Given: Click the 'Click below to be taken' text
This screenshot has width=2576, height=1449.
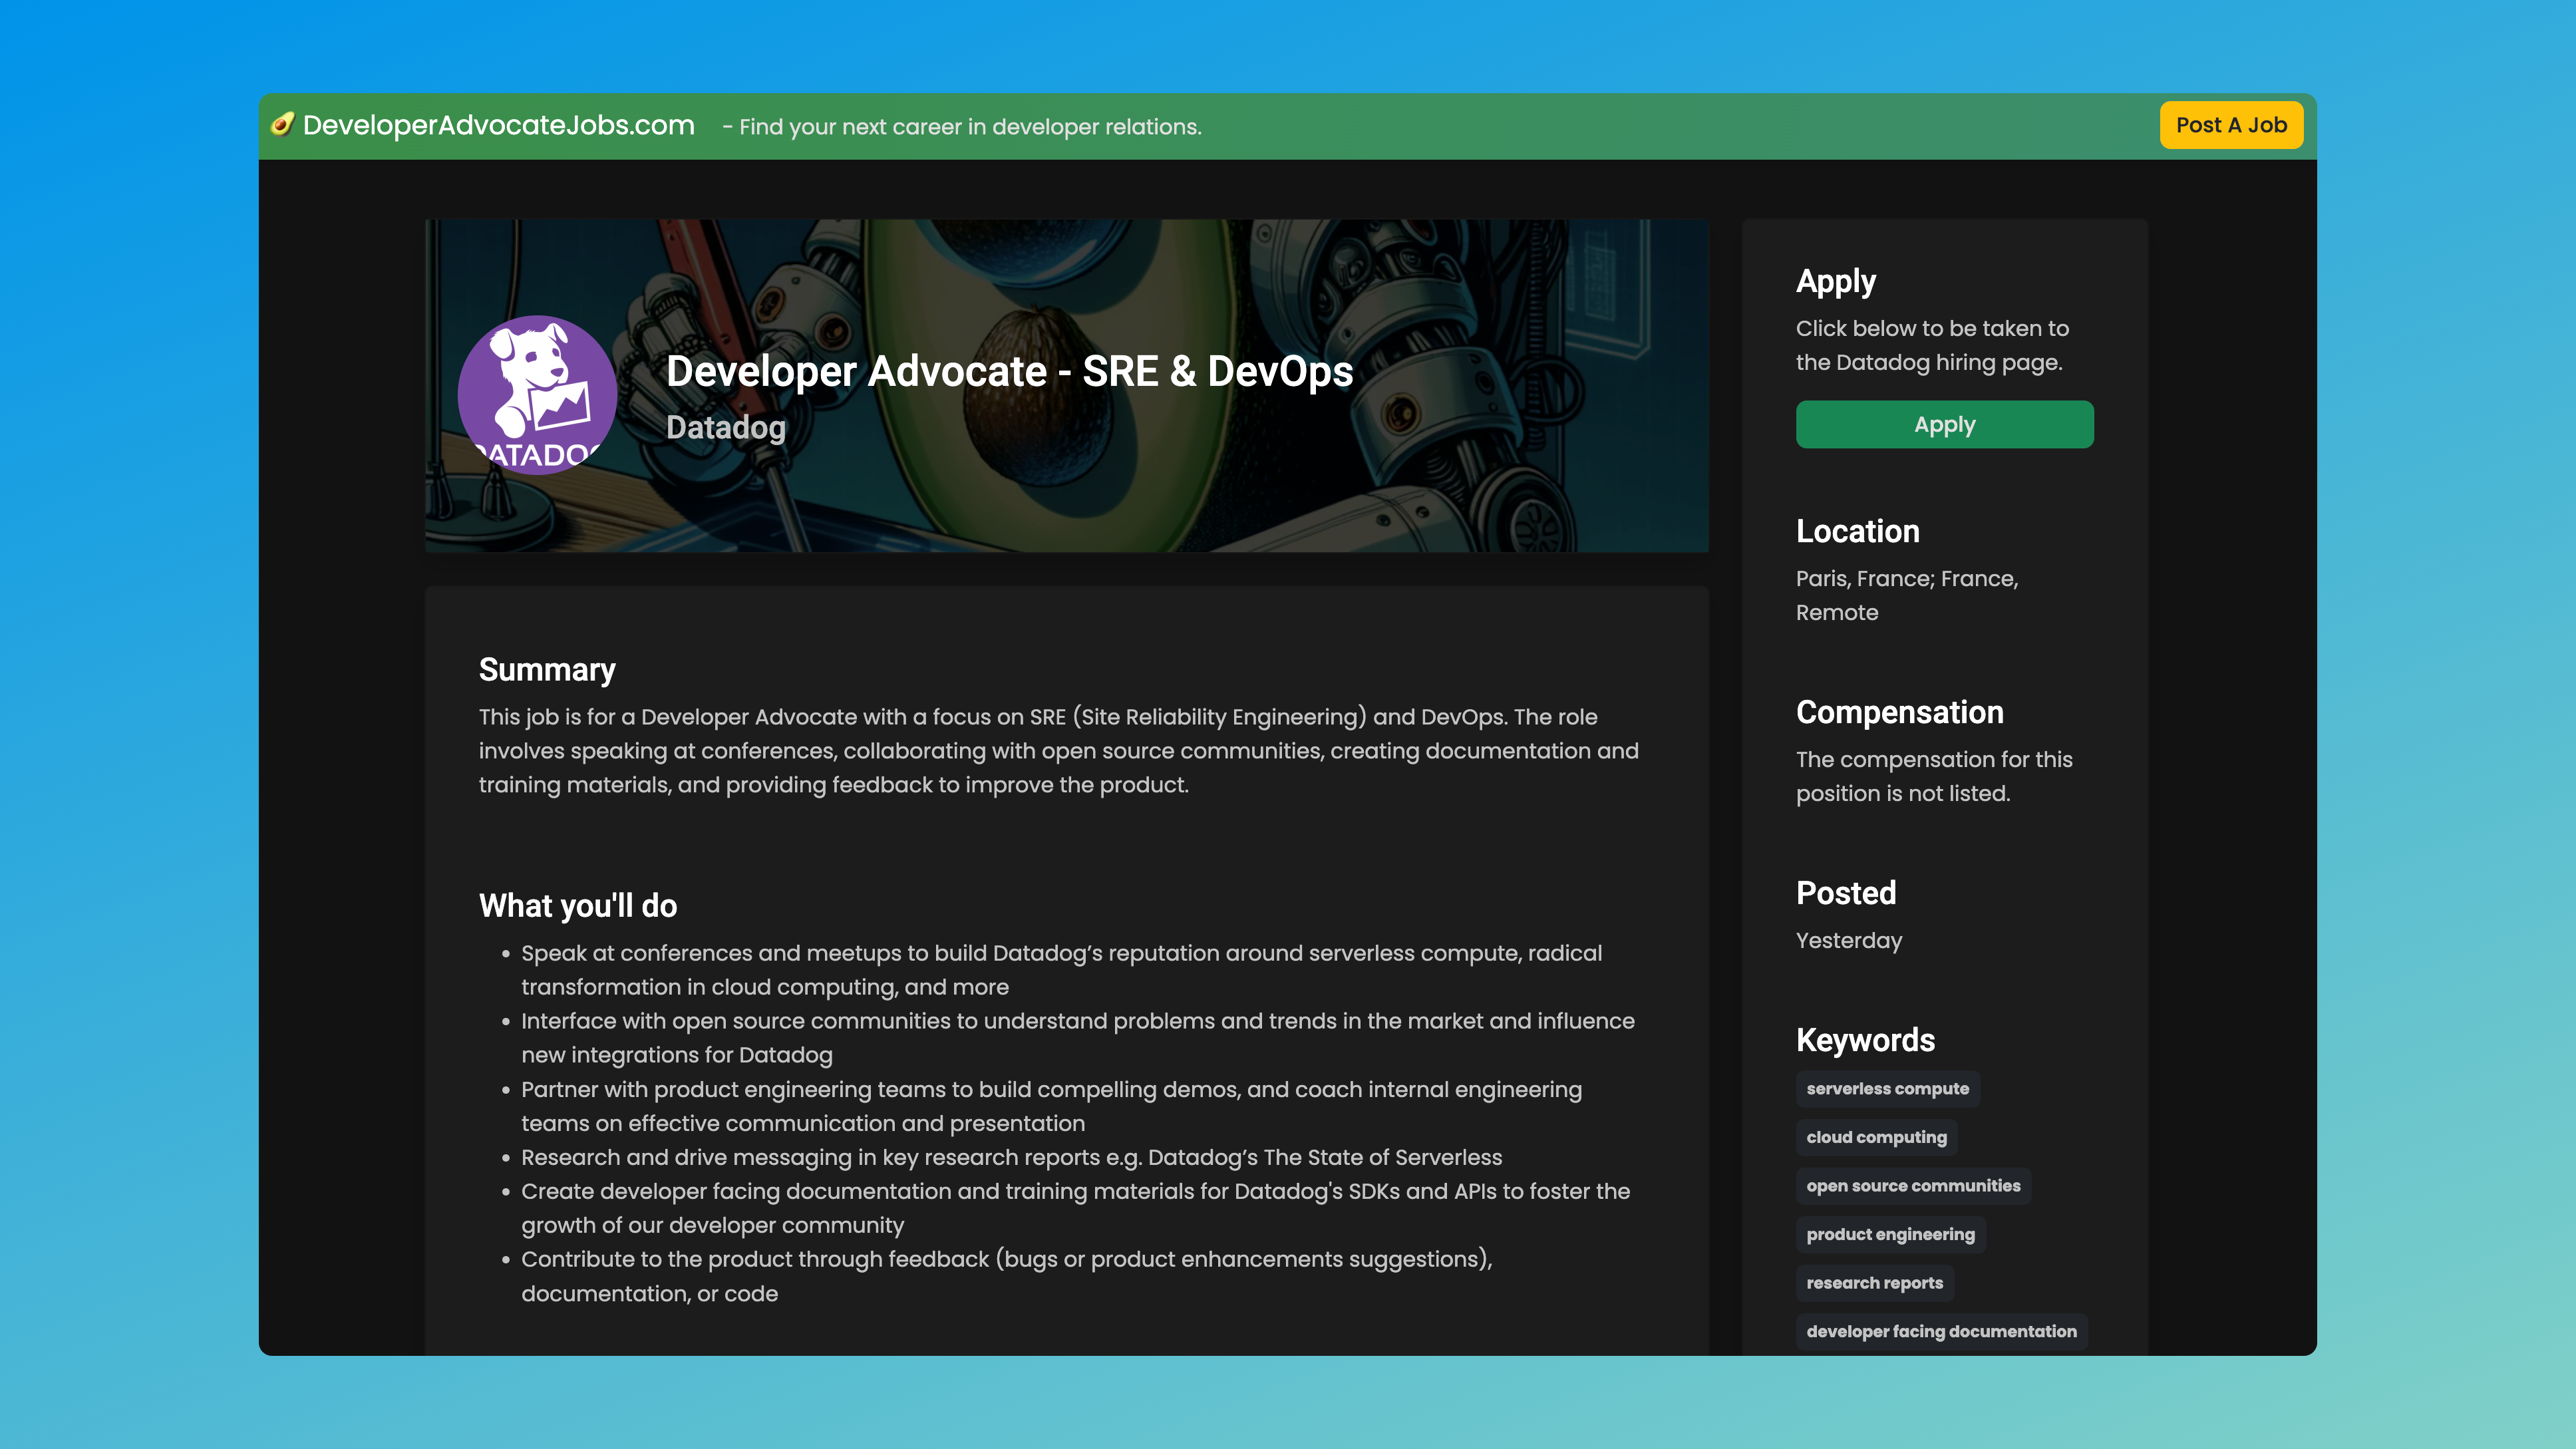Looking at the screenshot, I should [x=1932, y=345].
